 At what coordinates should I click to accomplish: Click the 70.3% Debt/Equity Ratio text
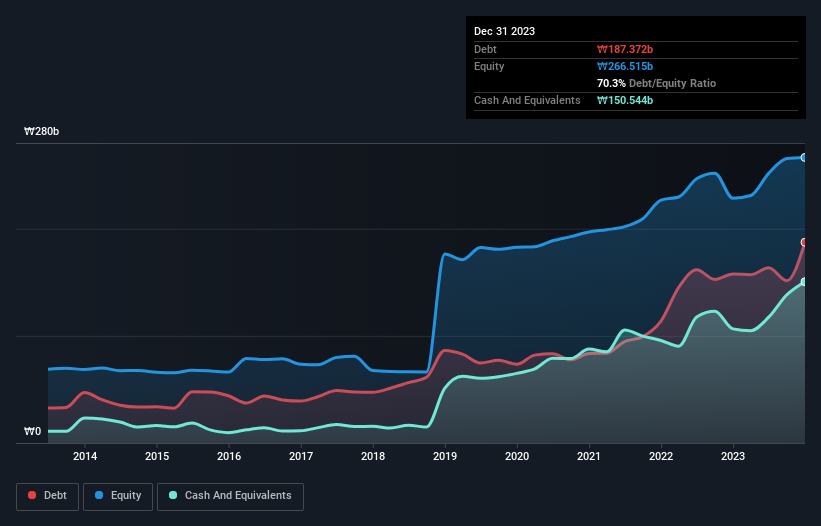coord(656,83)
